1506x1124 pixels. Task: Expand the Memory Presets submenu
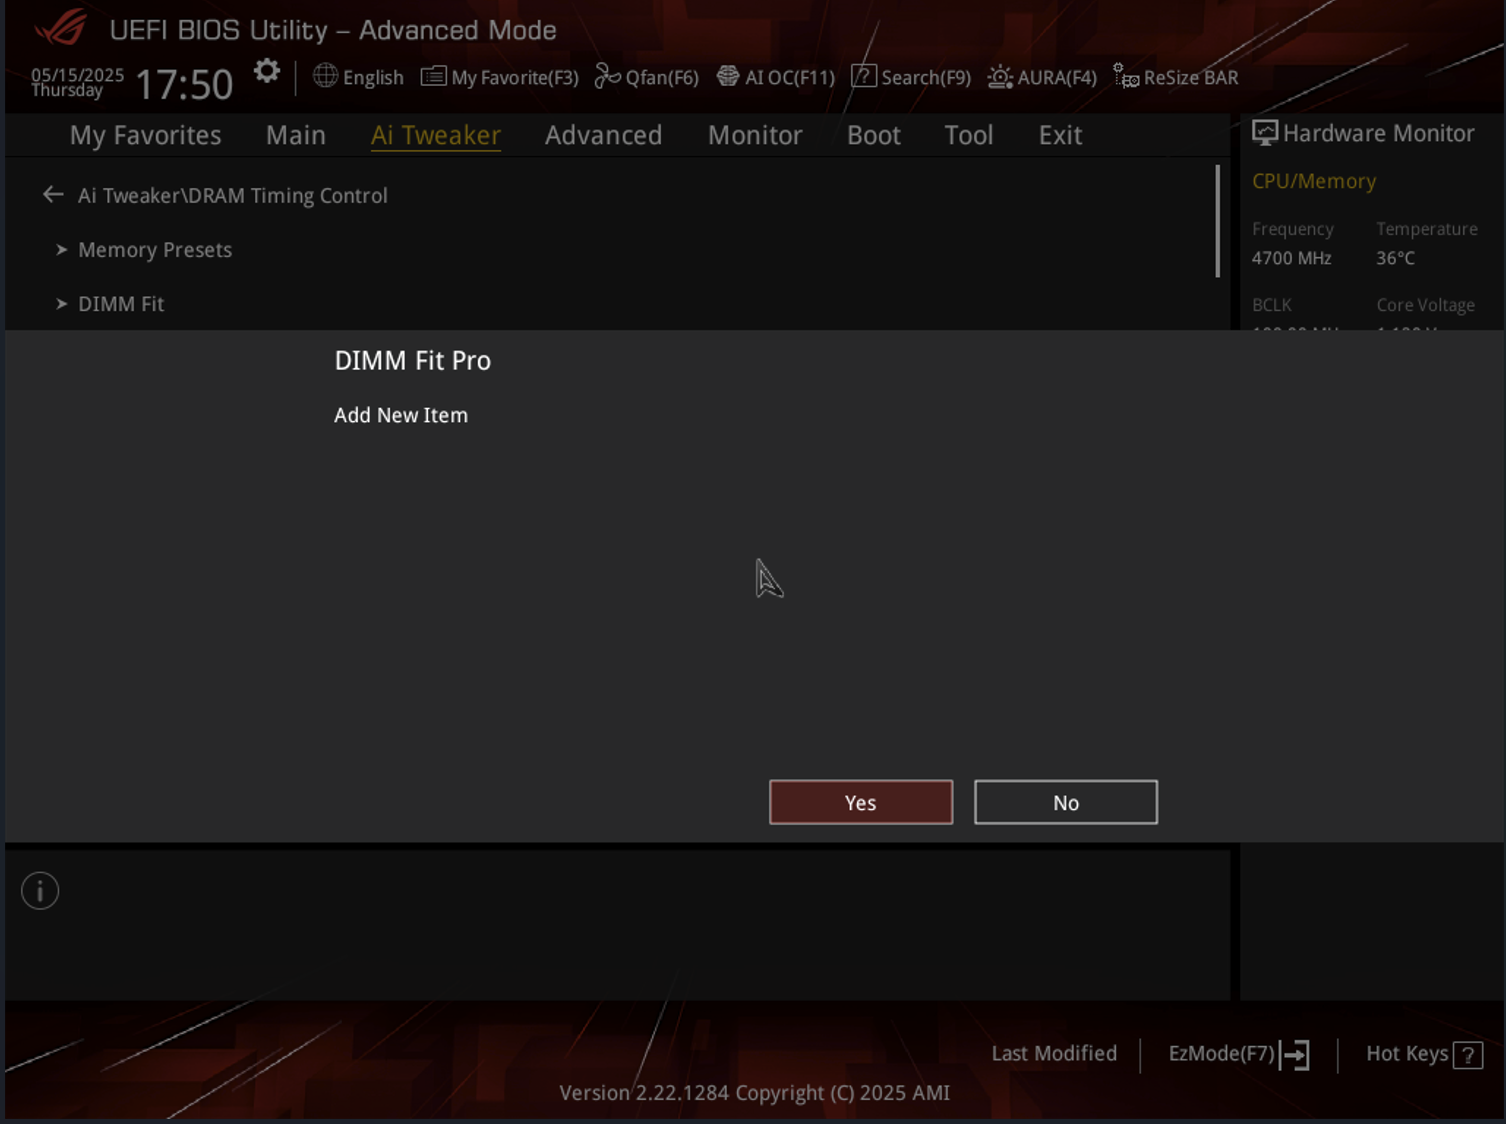coord(154,250)
